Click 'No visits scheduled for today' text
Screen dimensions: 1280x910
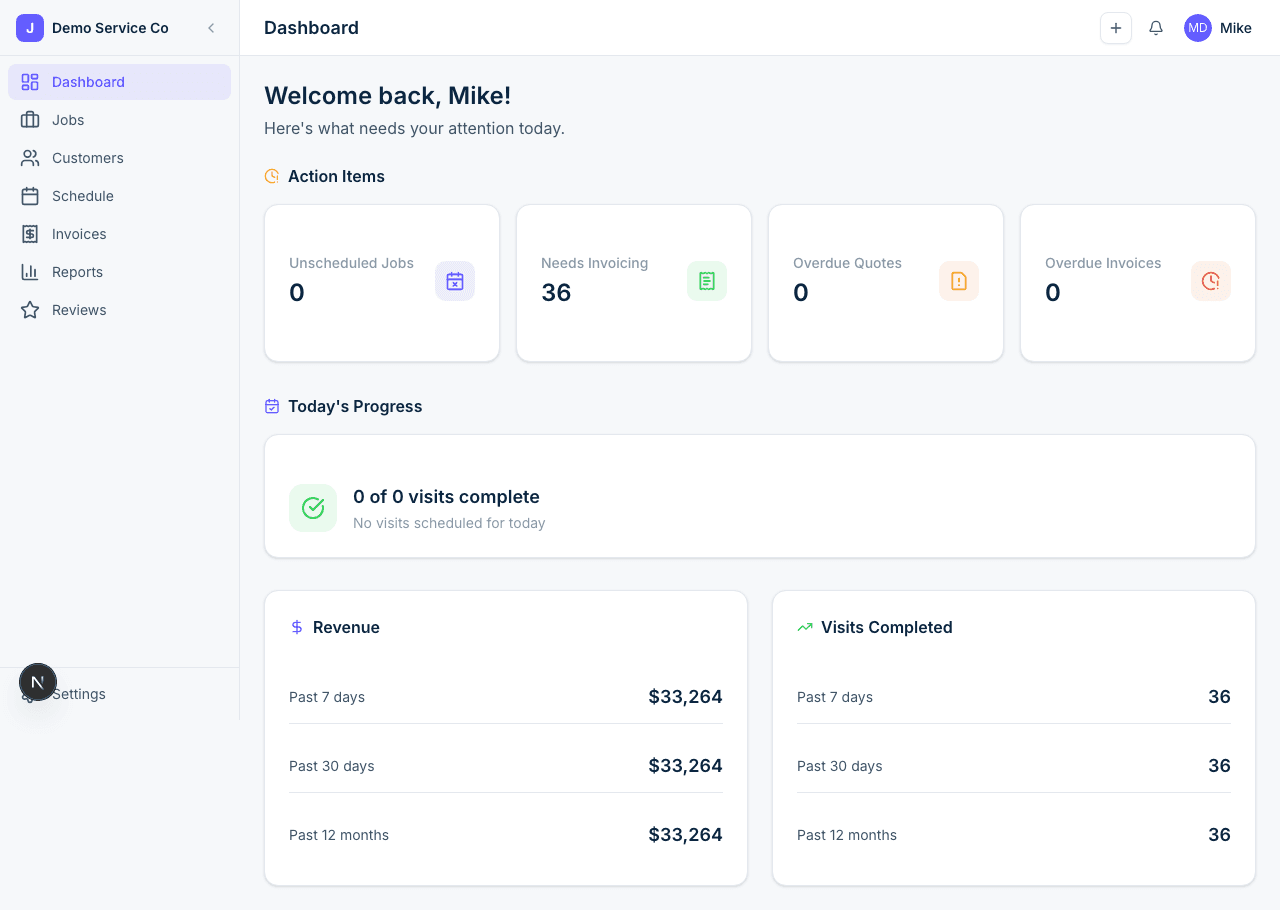(449, 523)
